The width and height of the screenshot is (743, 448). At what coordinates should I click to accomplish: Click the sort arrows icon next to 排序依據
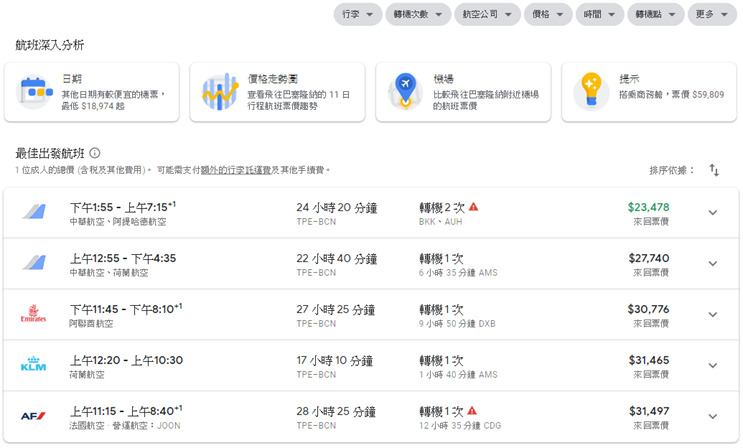point(714,170)
